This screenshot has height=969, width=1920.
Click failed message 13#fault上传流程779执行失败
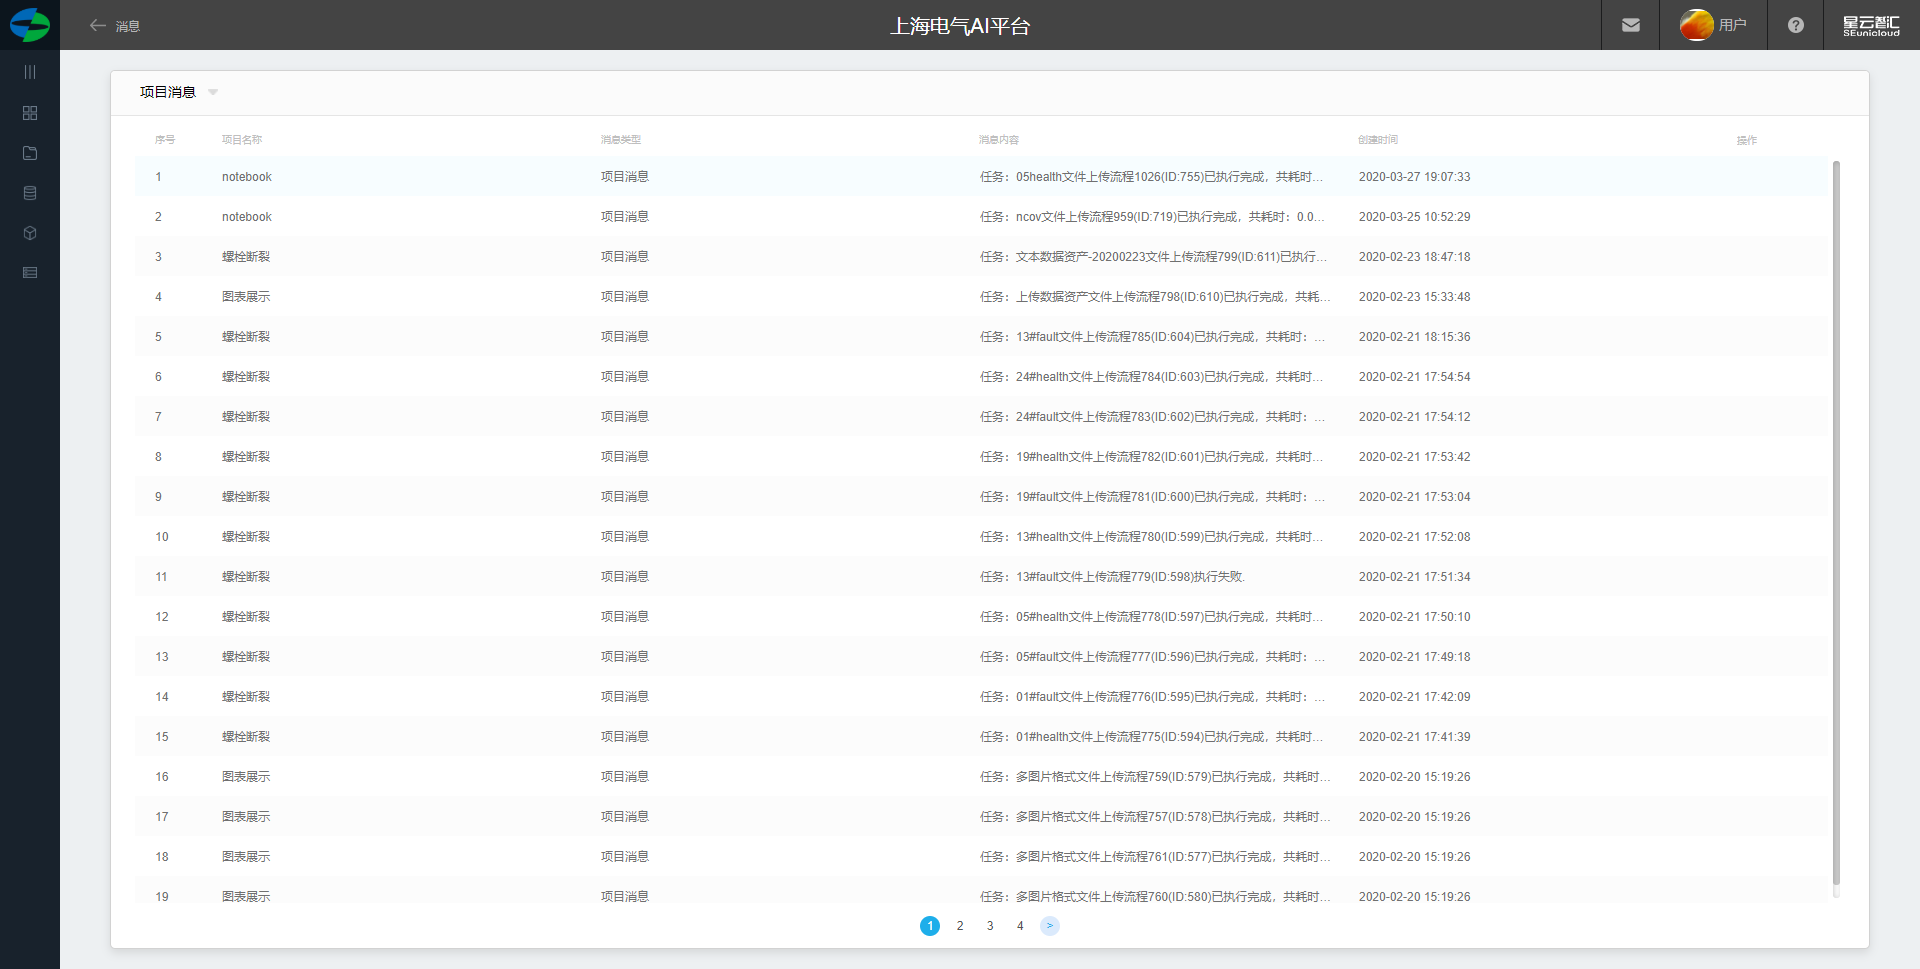[x=1113, y=577]
